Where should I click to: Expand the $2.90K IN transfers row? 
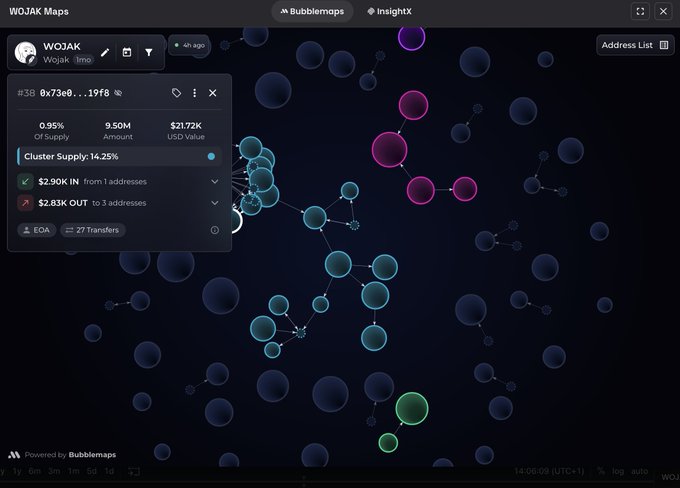[119, 182]
